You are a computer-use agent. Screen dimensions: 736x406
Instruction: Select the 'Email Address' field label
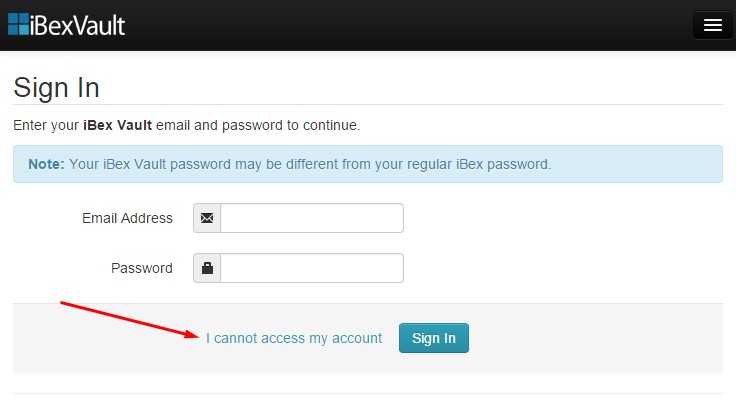127,218
